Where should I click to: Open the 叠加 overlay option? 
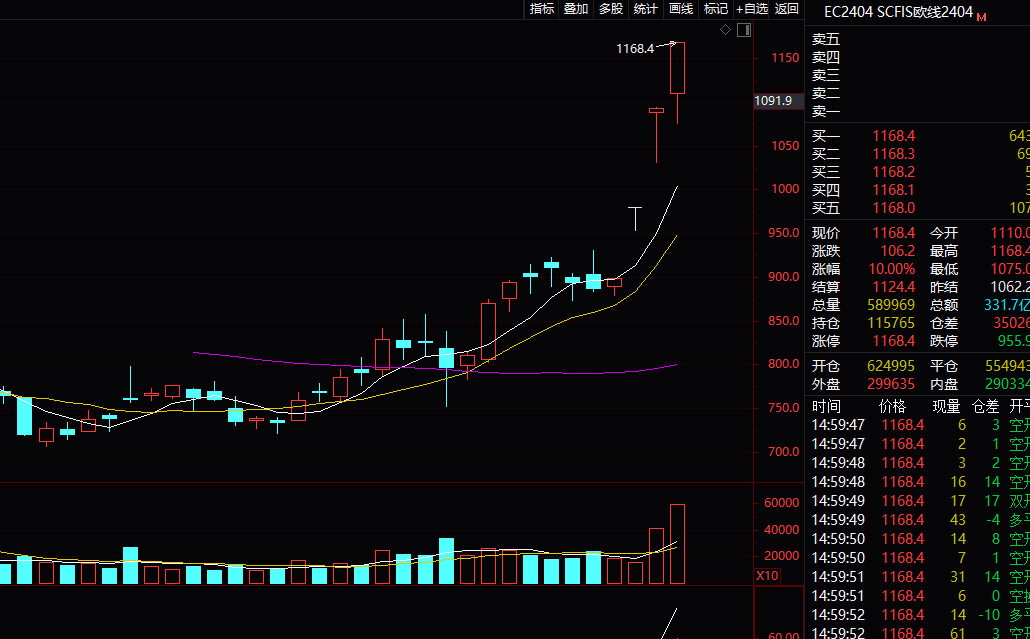576,9
